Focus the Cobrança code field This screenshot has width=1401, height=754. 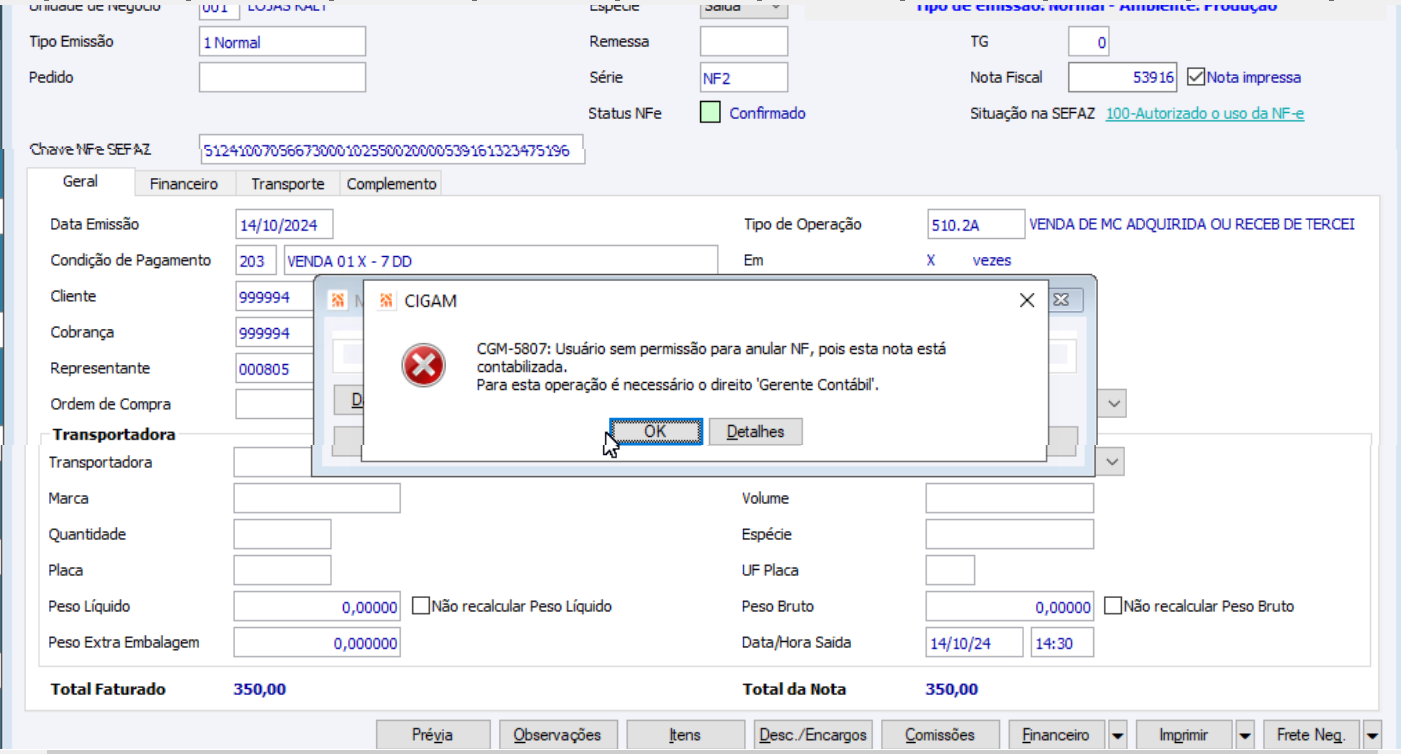[x=275, y=333]
